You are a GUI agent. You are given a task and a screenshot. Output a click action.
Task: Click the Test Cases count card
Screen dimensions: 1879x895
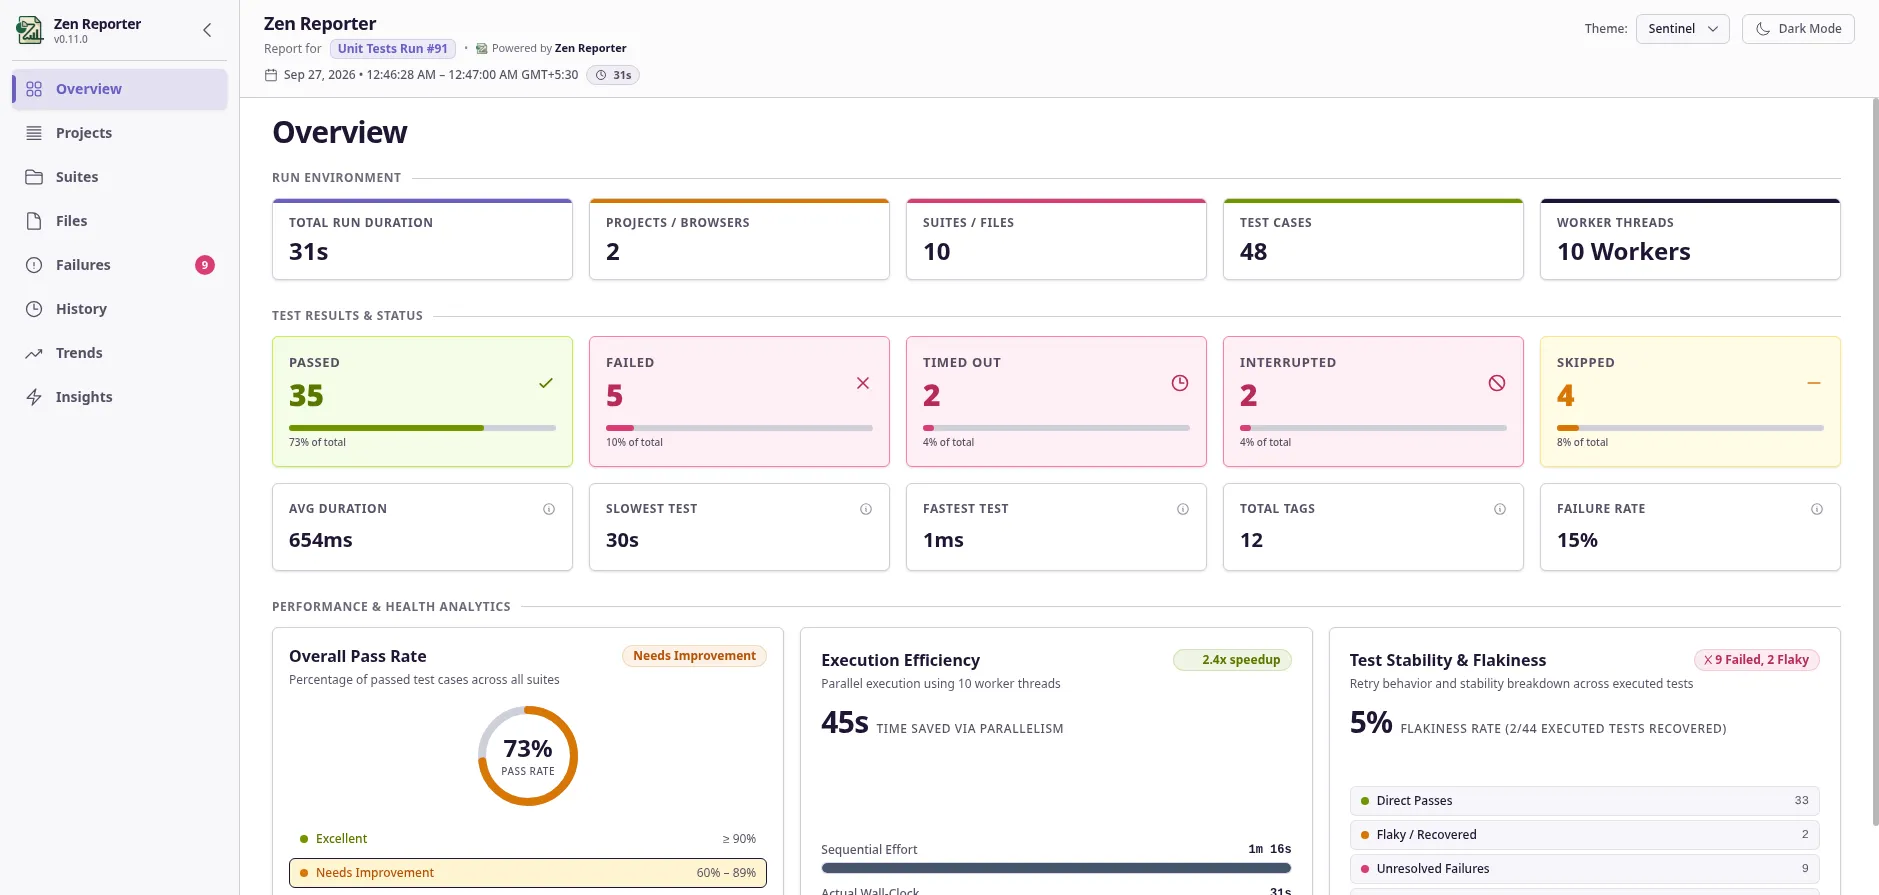pos(1373,240)
